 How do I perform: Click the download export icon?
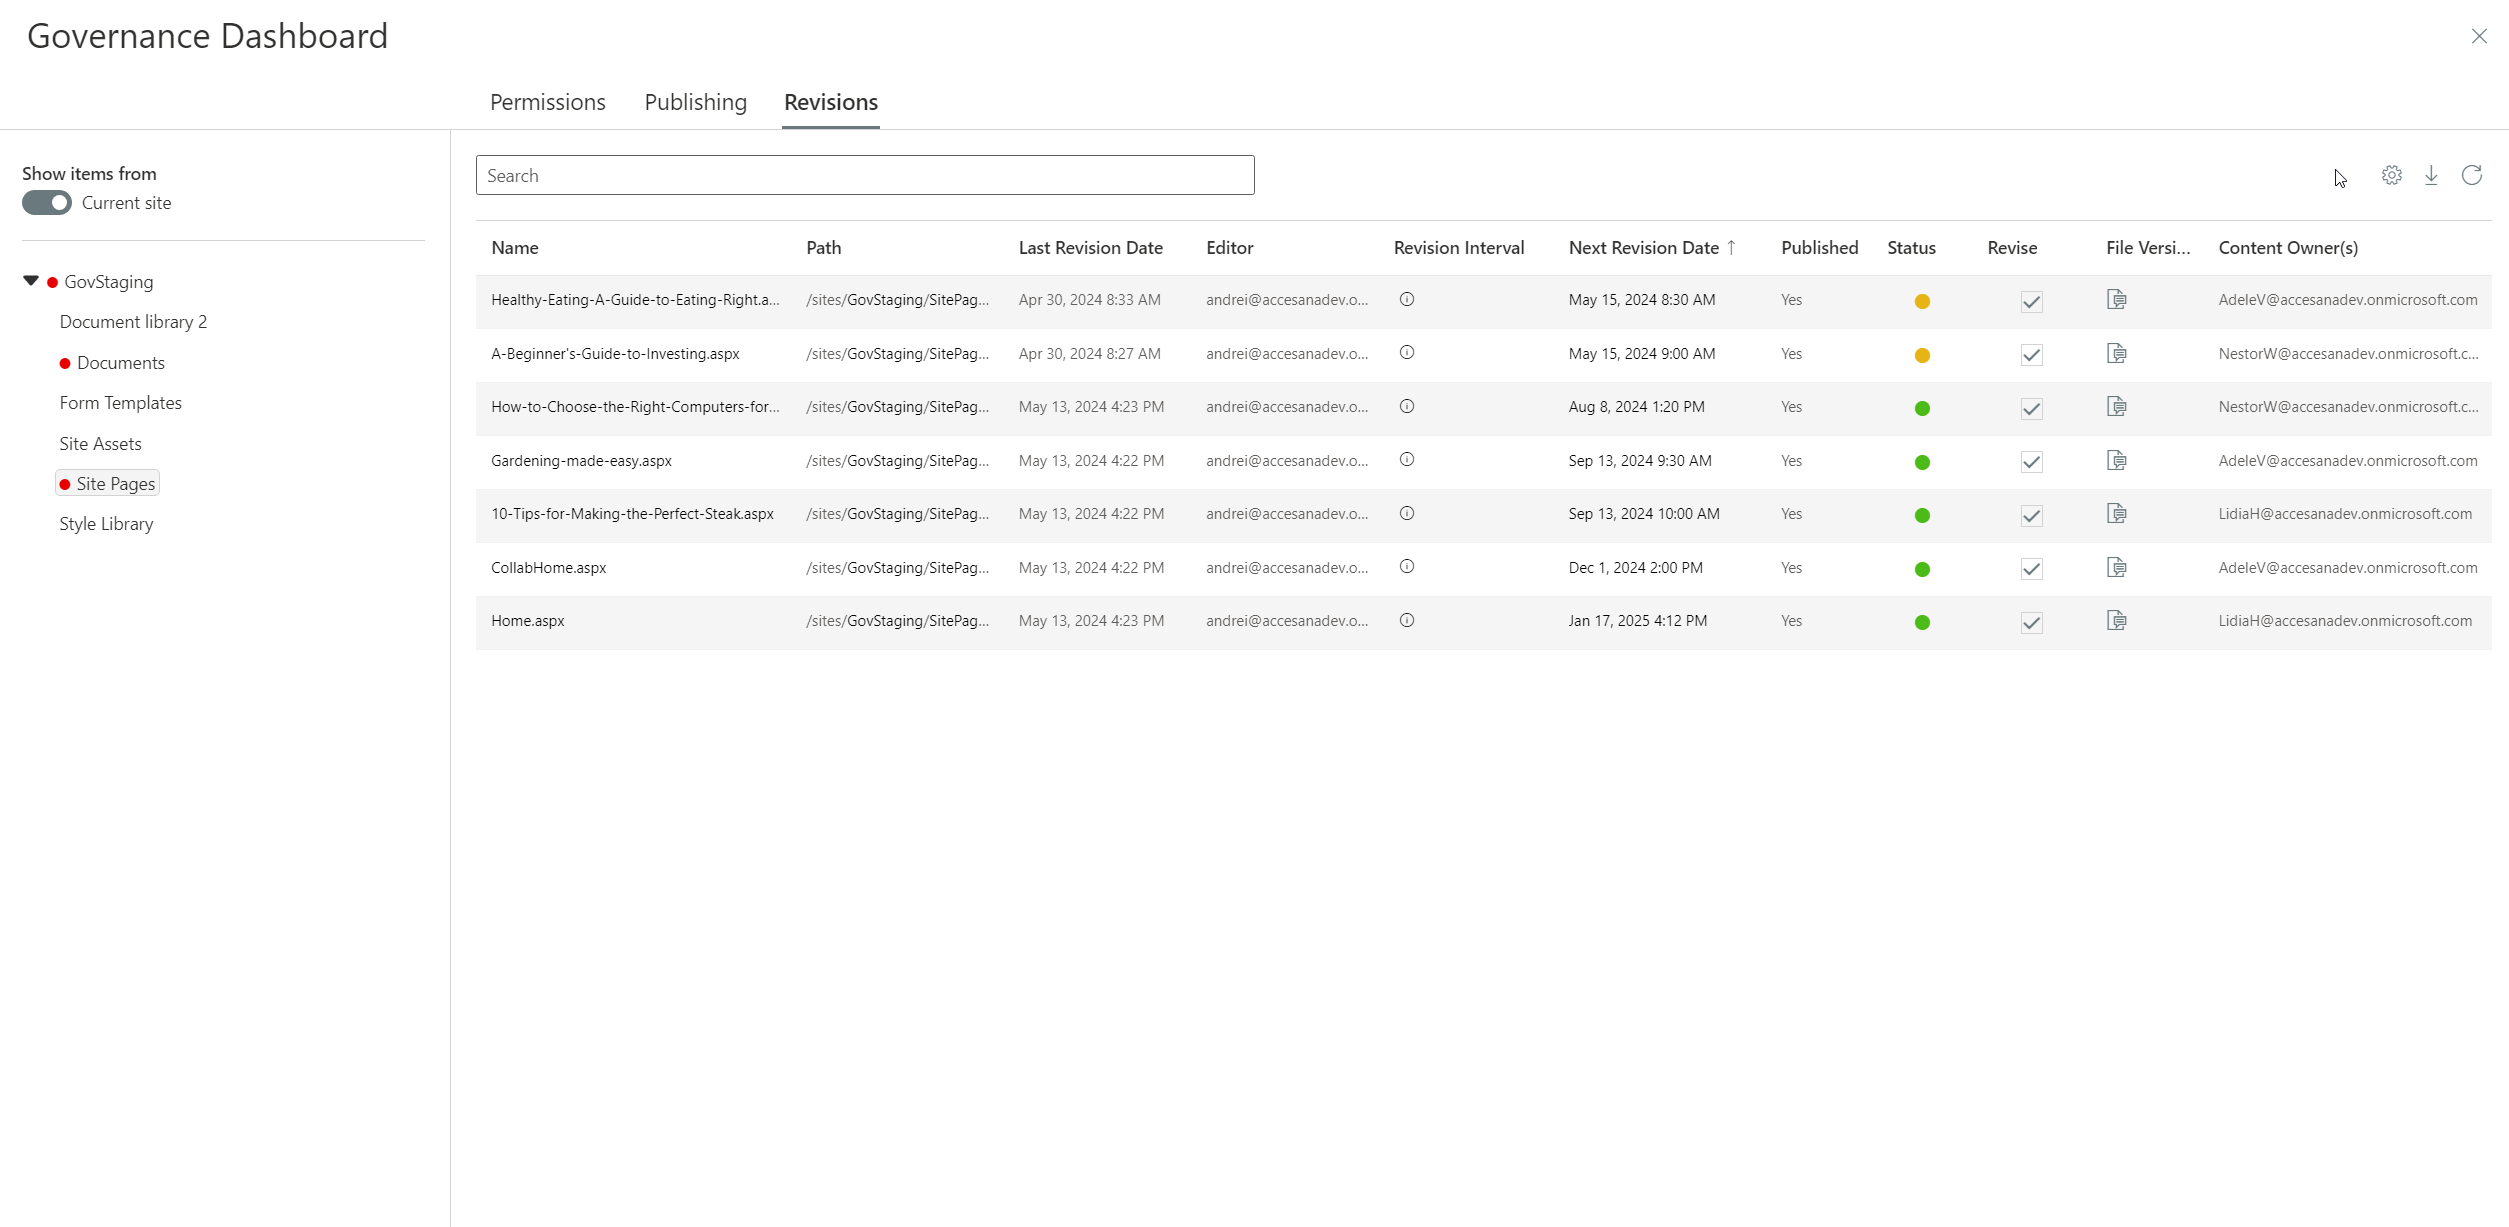click(x=2431, y=175)
